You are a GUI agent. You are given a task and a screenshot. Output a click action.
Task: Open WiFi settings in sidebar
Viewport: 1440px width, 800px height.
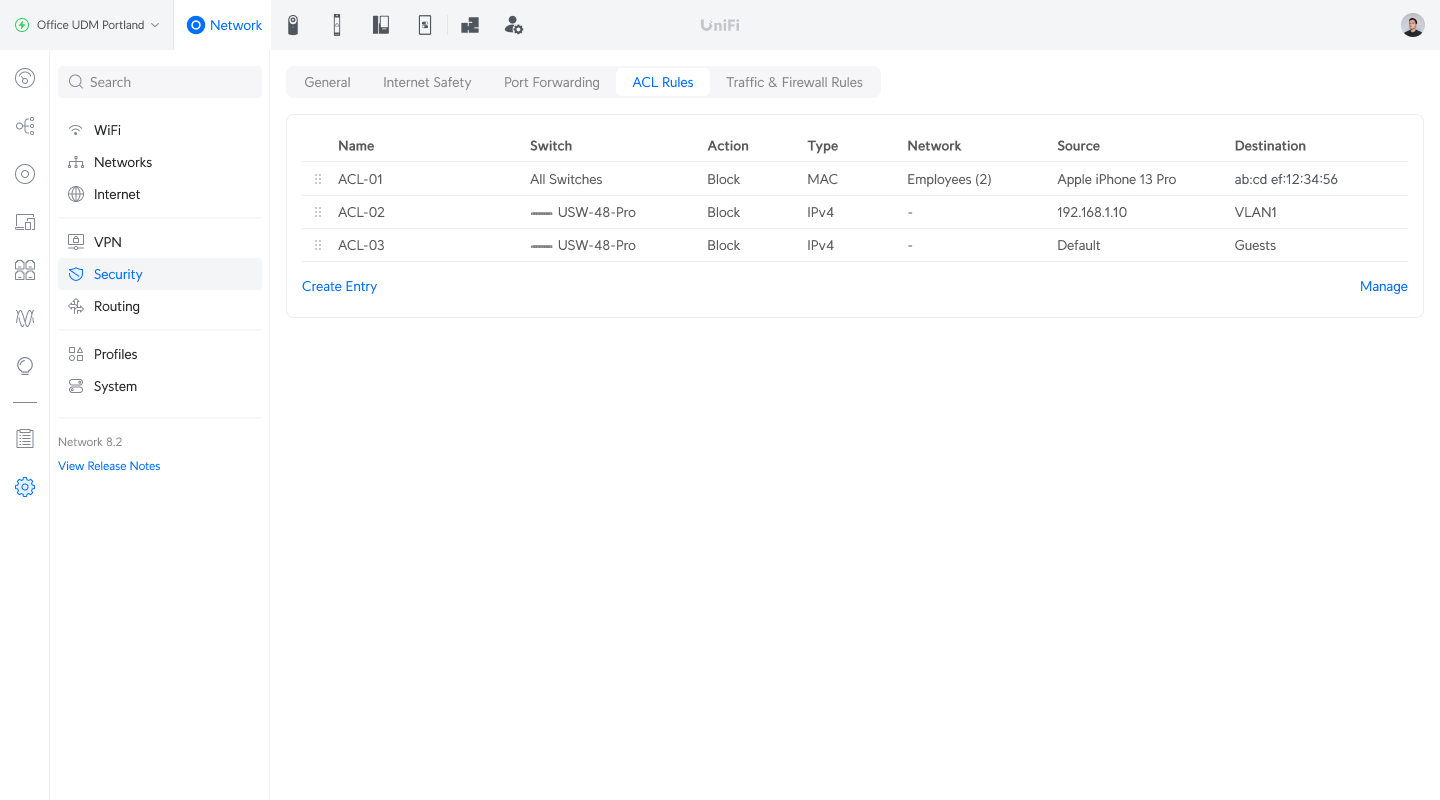(x=107, y=130)
